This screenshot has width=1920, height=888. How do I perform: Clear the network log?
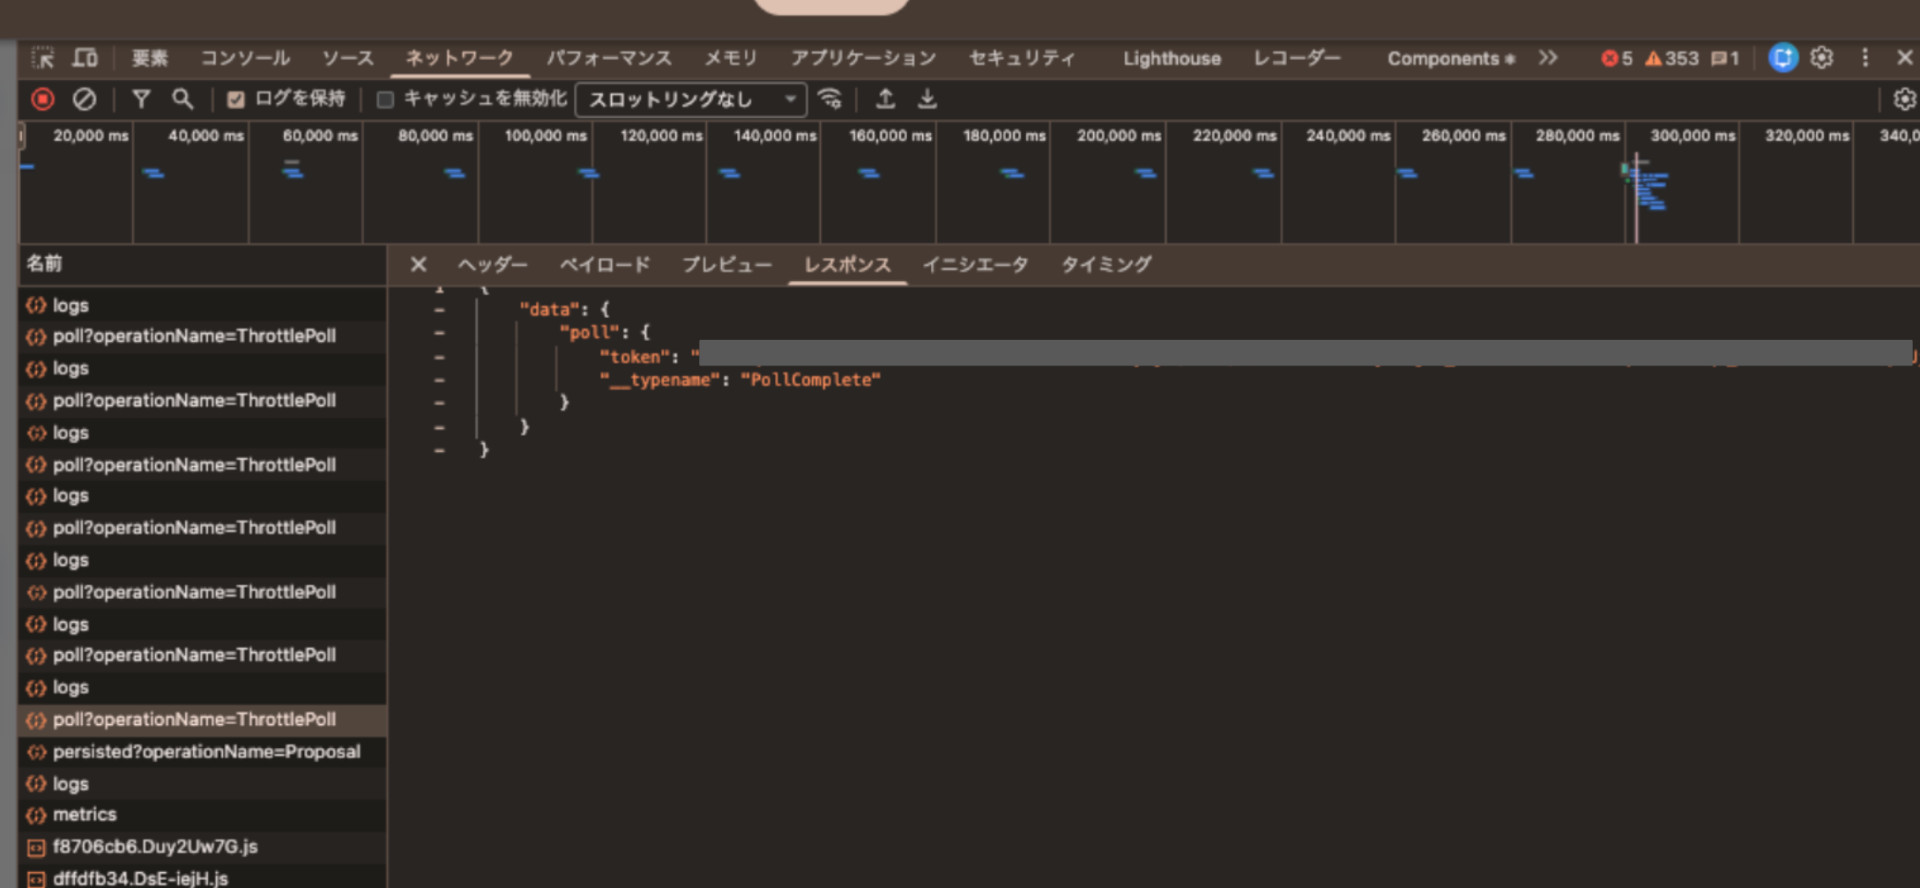pos(85,99)
